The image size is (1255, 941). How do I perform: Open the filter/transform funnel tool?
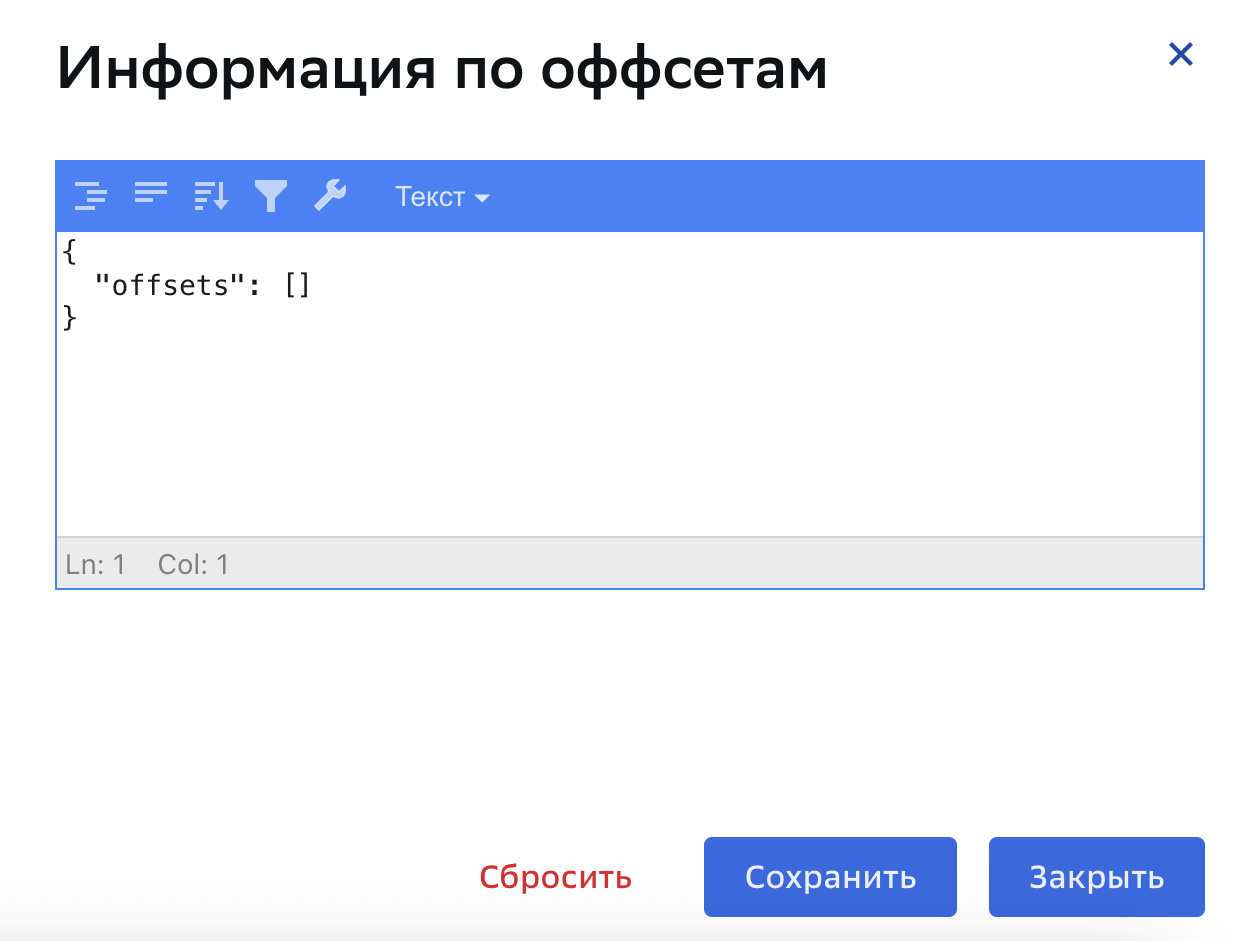tap(271, 196)
